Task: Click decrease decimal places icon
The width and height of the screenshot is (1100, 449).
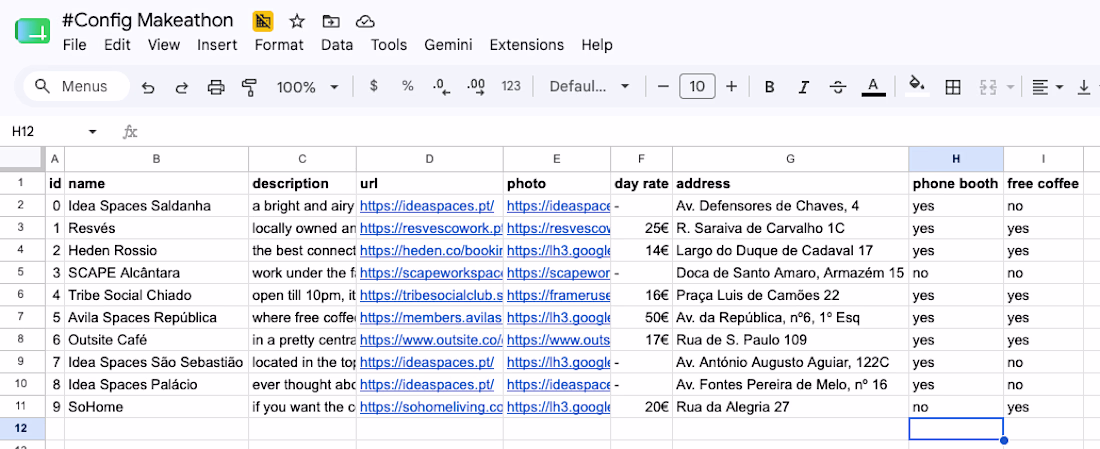Action: (441, 86)
